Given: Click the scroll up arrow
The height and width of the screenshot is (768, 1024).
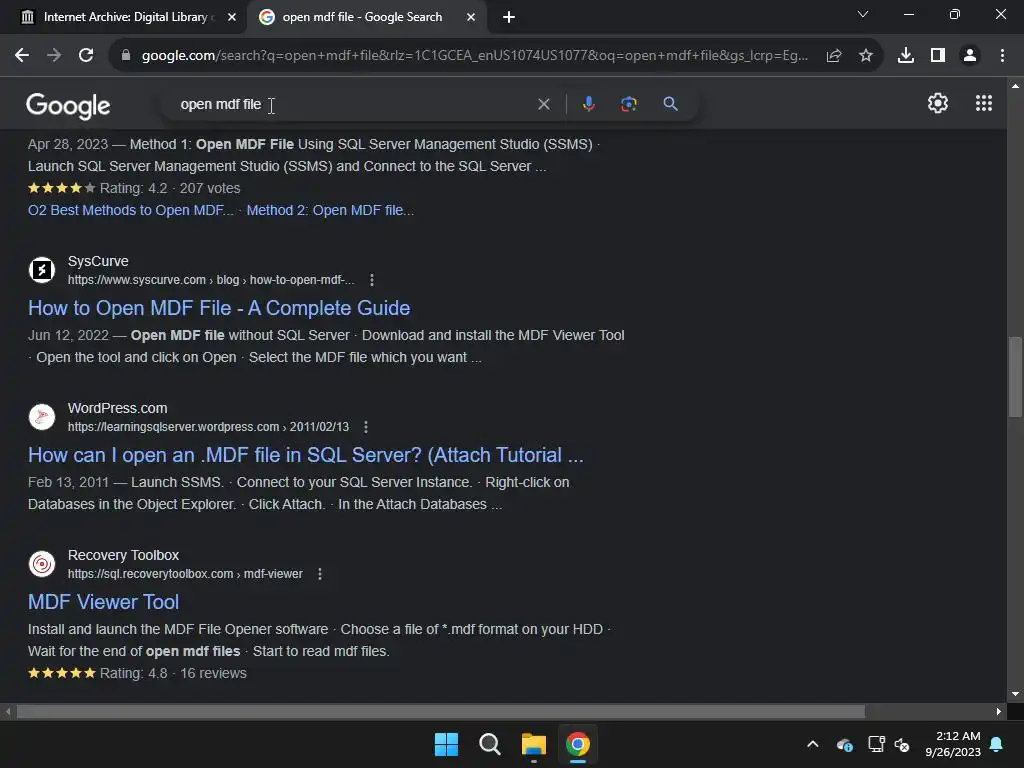Looking at the screenshot, I should [x=1015, y=86].
